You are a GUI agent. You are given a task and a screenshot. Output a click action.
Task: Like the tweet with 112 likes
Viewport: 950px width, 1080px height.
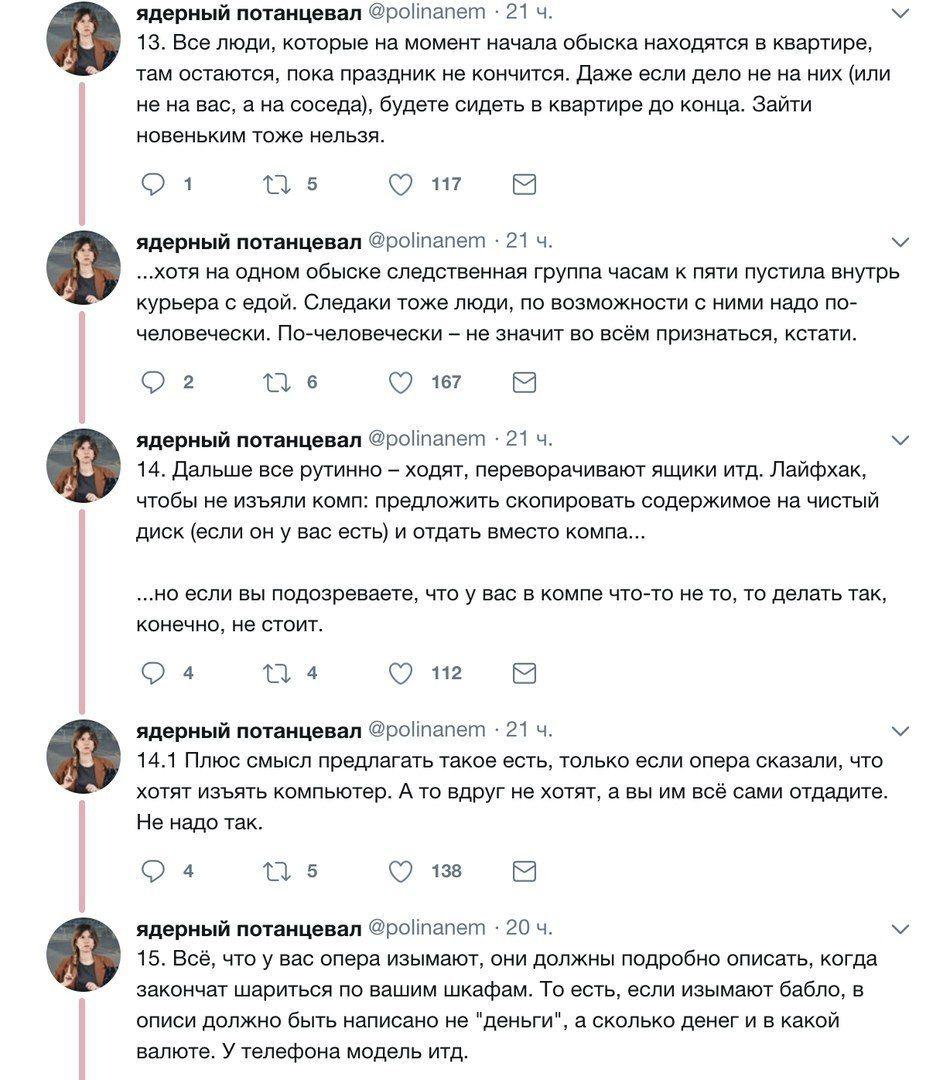(x=400, y=673)
